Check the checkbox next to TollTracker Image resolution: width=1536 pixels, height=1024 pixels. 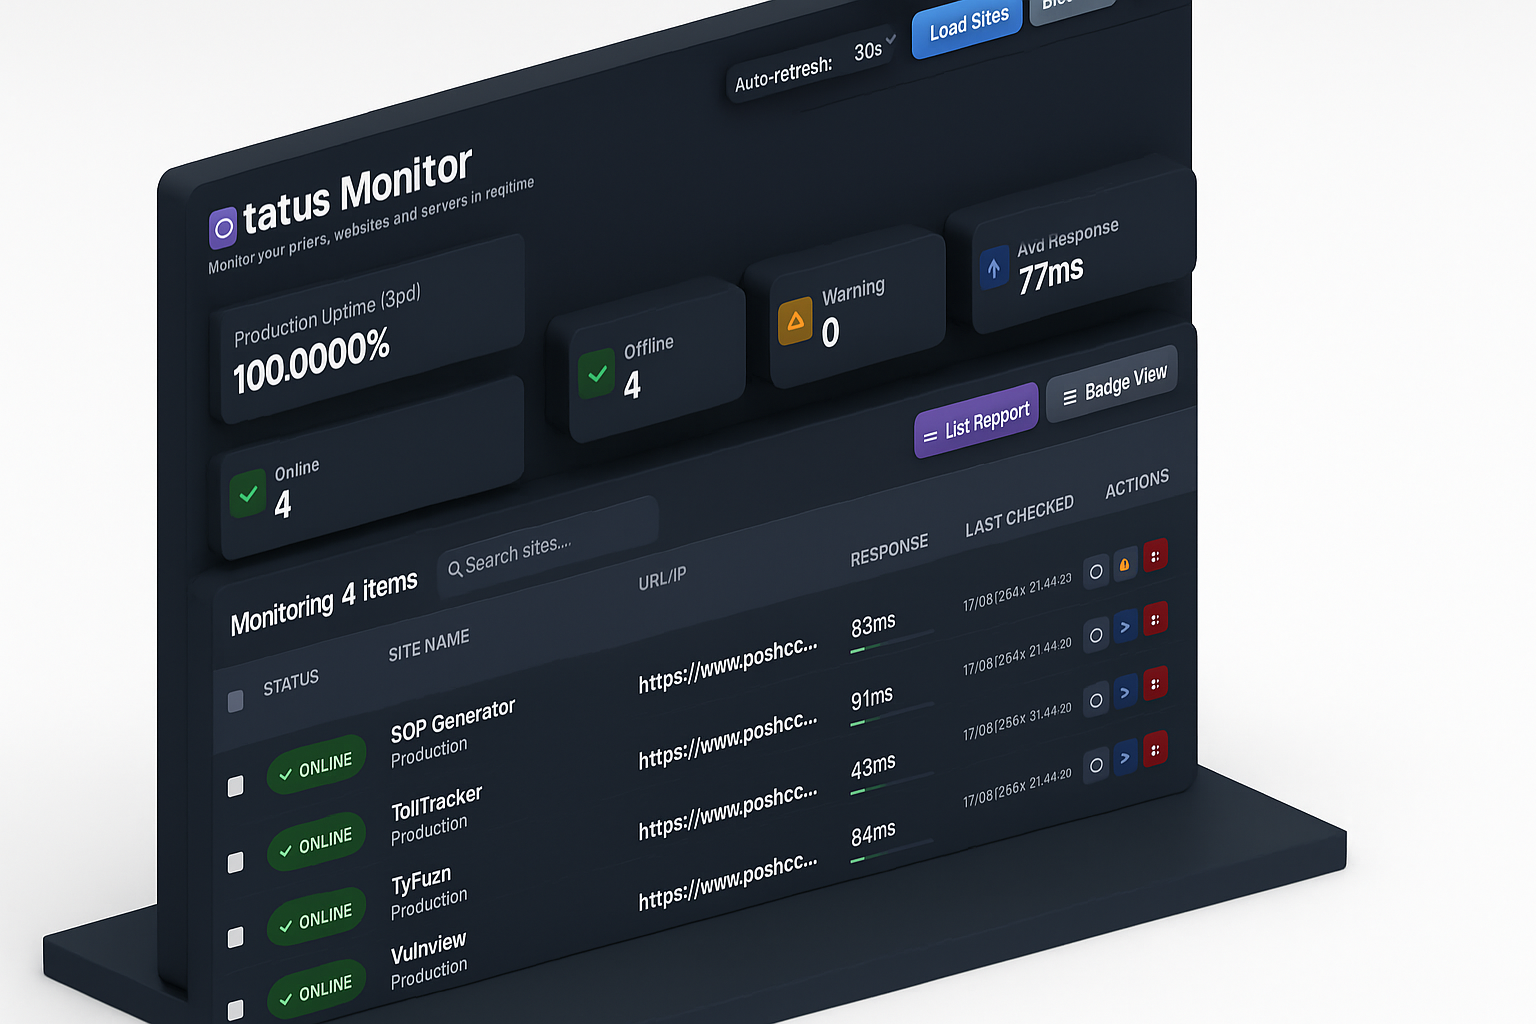[x=236, y=861]
